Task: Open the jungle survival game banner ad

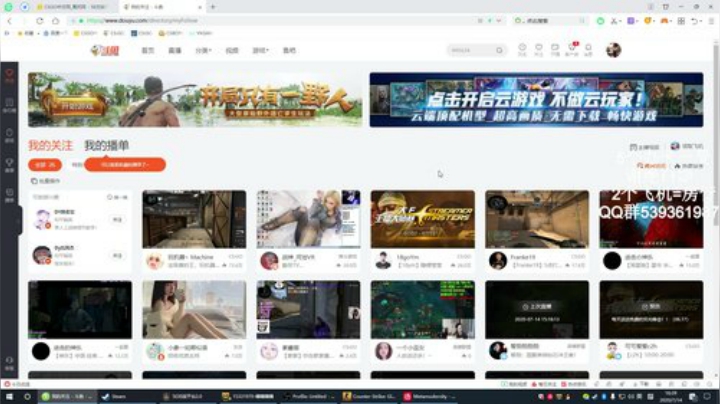Action: point(195,100)
